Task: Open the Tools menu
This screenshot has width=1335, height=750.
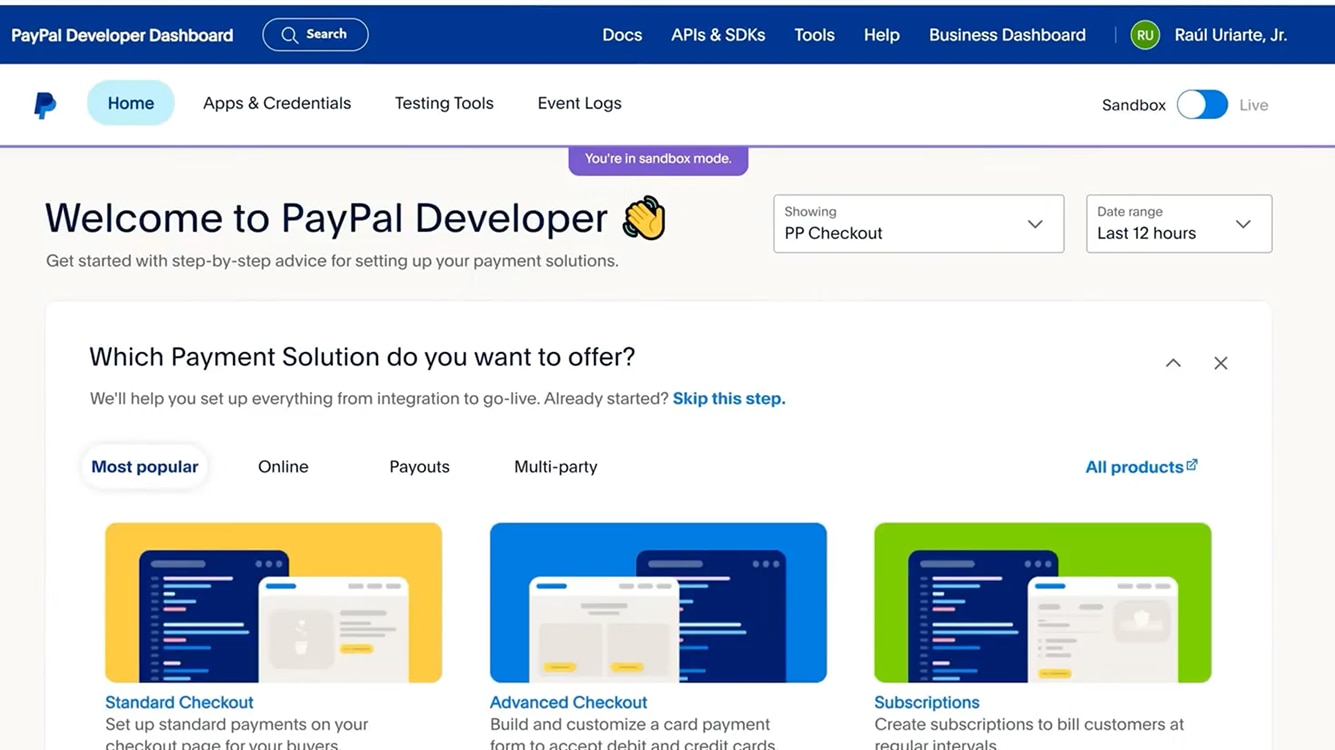Action: coord(814,35)
